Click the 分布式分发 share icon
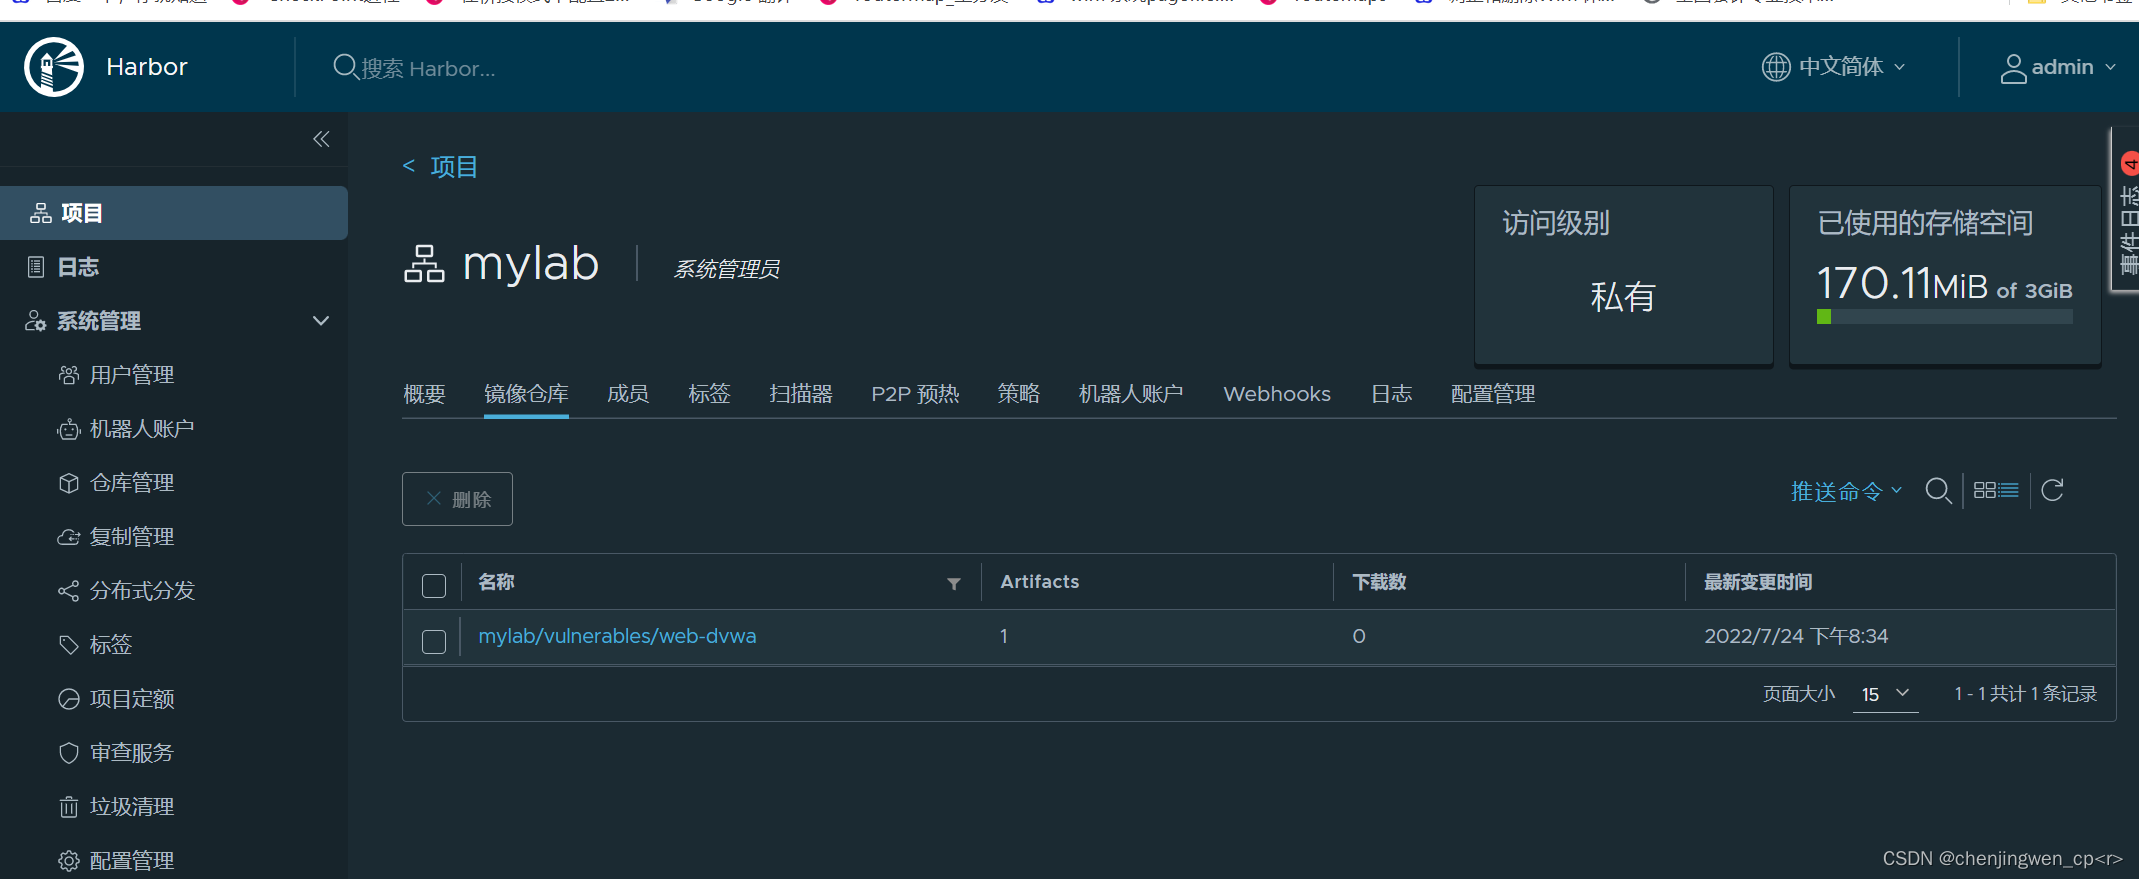The height and width of the screenshot is (879, 2139). point(68,591)
